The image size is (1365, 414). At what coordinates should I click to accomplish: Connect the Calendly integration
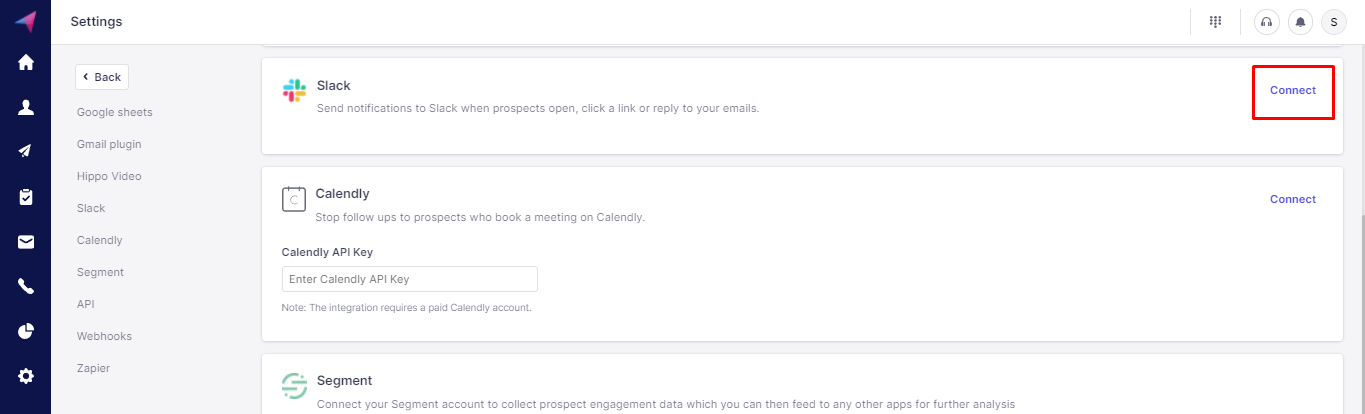[1293, 199]
